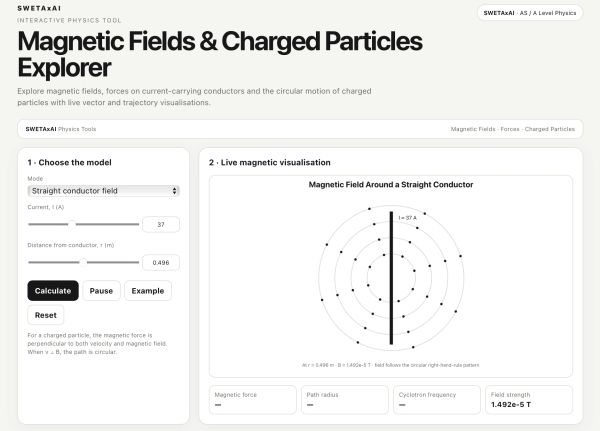
Task: Click the I = 37 A label in diagram
Action: [x=408, y=218]
